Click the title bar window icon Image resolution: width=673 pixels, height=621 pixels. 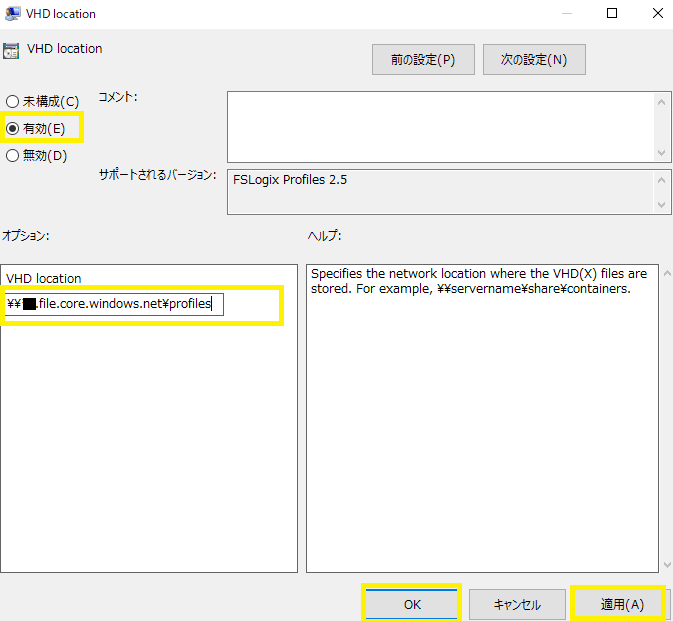coord(12,14)
